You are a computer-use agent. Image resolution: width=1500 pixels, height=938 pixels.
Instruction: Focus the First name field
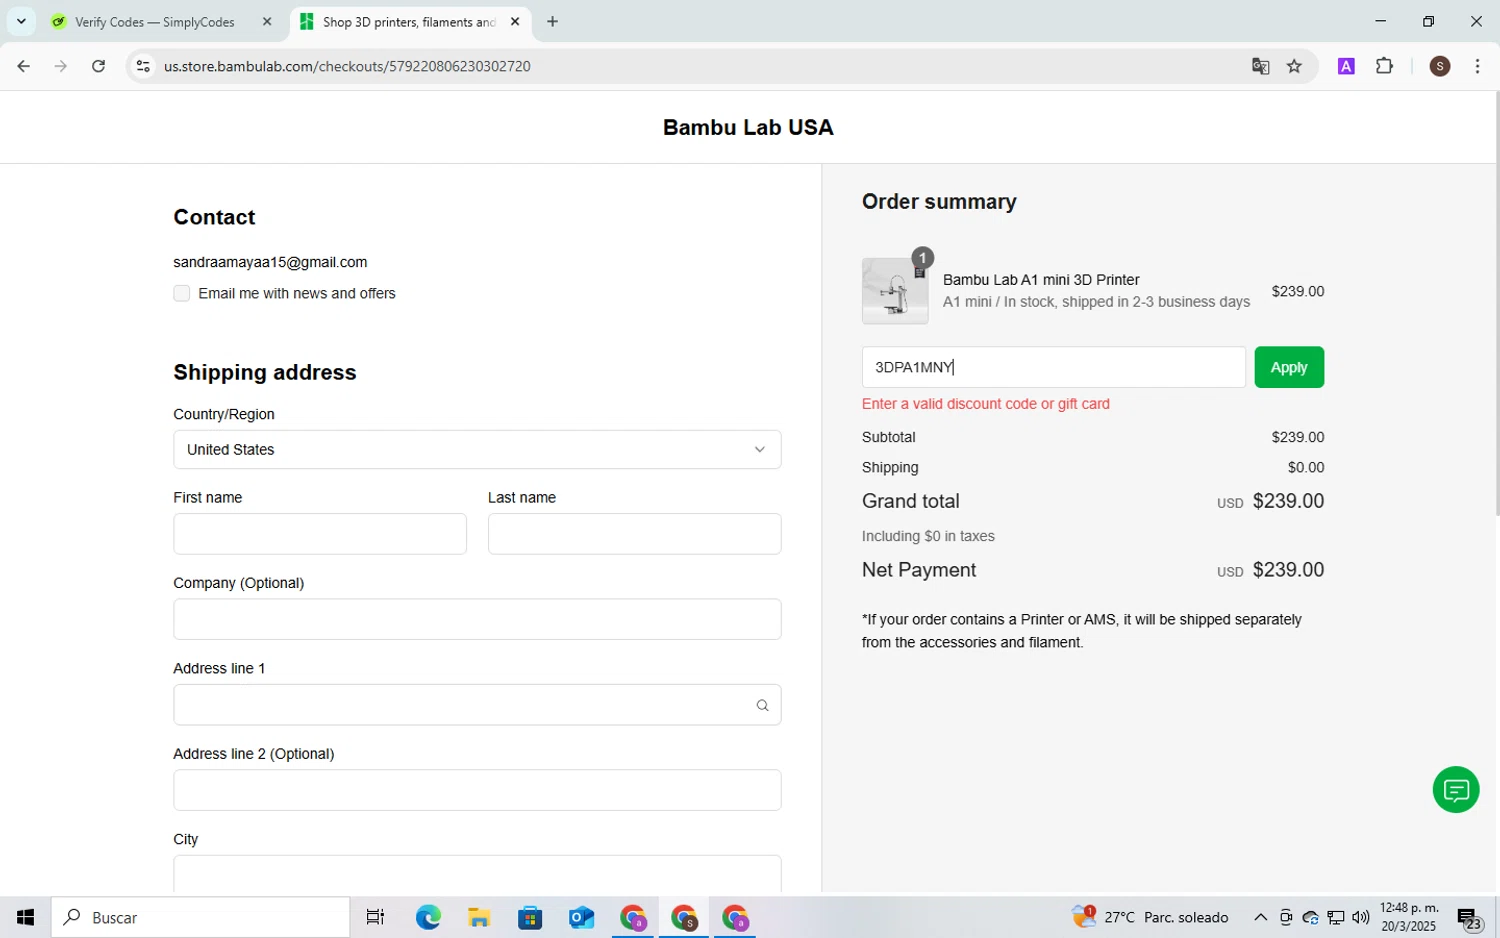tap(320, 534)
